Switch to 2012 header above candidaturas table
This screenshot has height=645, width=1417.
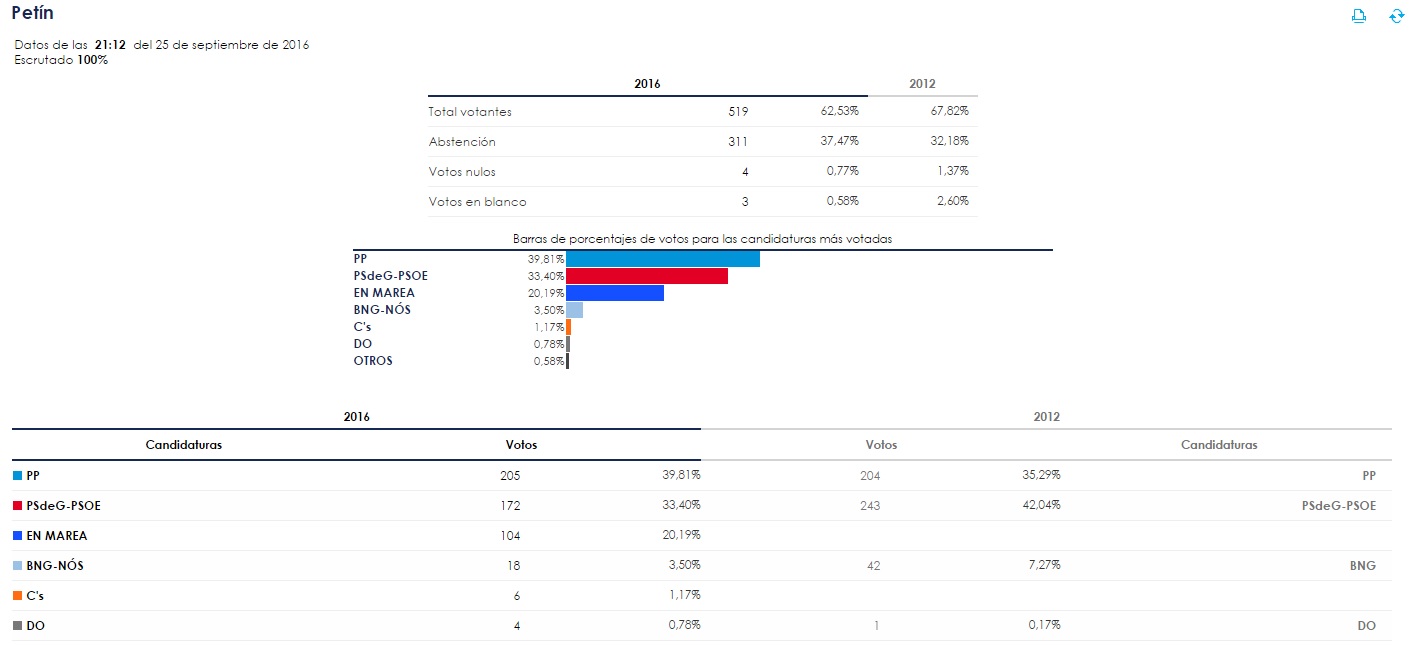coord(1046,416)
